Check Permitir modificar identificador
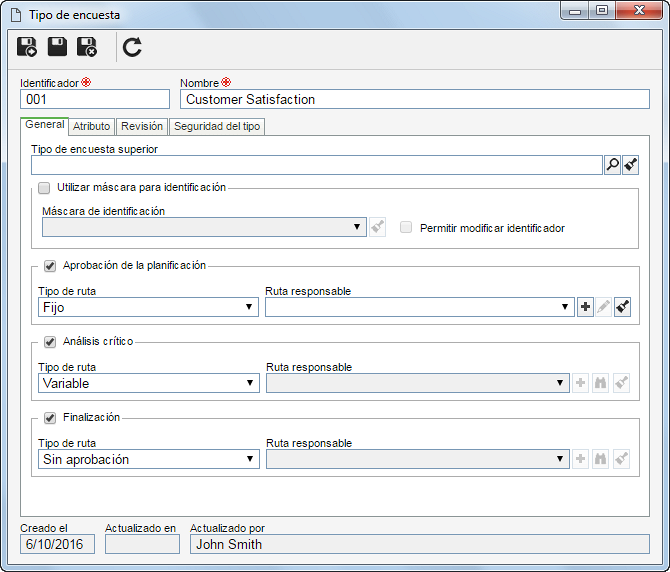Image resolution: width=670 pixels, height=572 pixels. (406, 227)
